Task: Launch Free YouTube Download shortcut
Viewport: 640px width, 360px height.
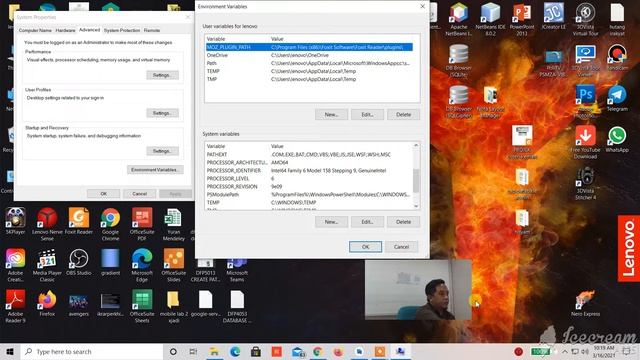Action: [x=585, y=142]
